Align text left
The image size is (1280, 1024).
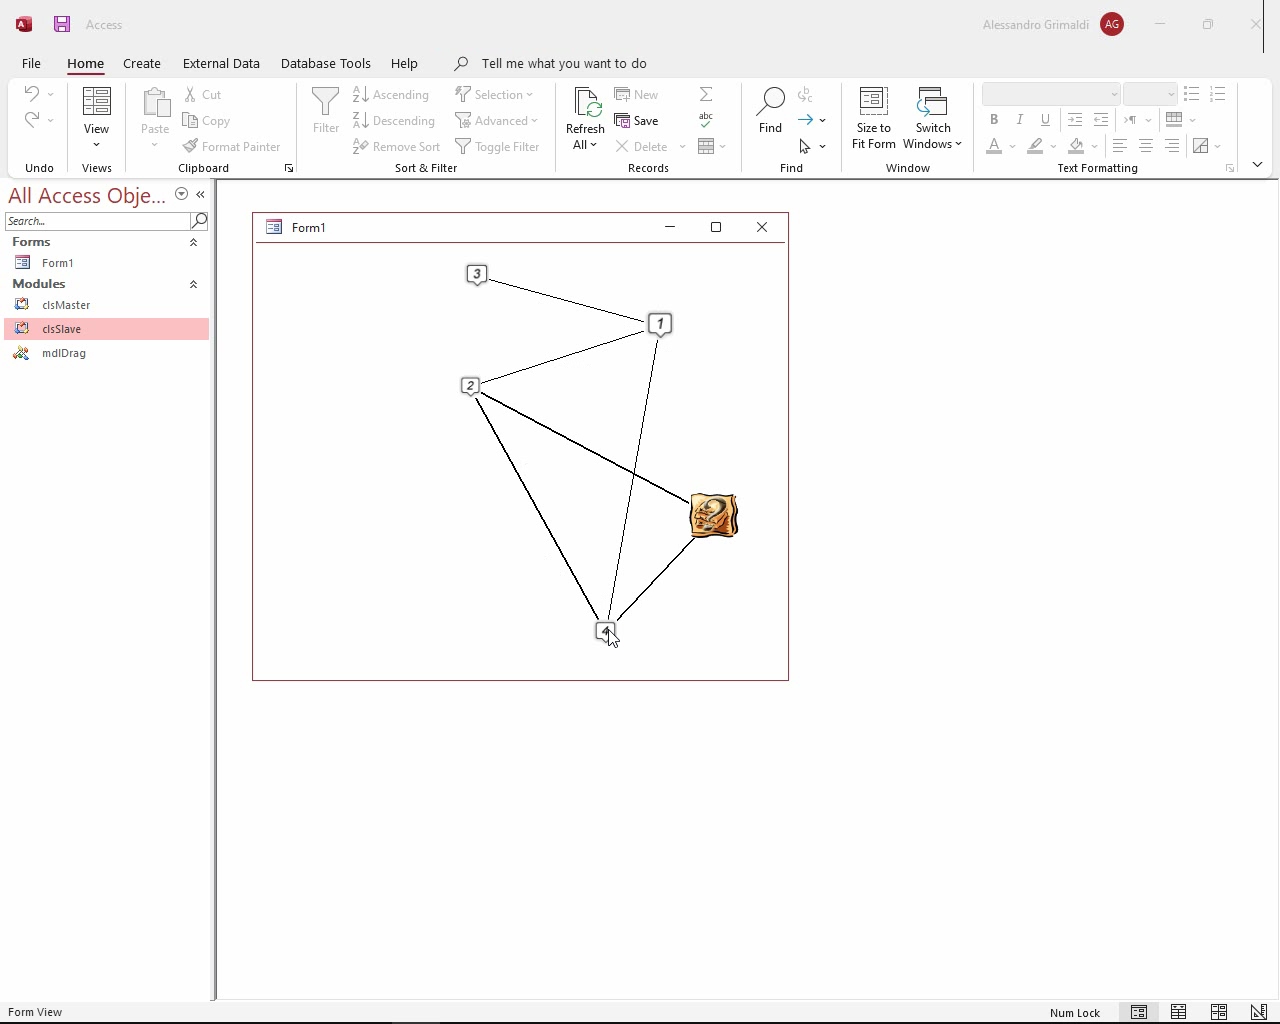coord(1120,146)
